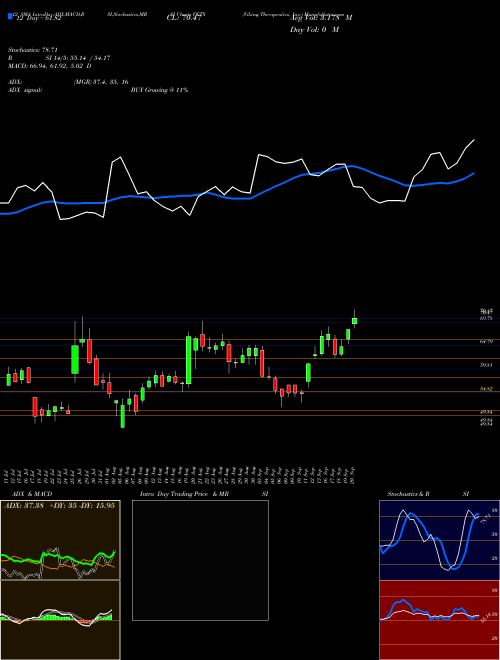Click the 'CL: 70.47' closing price text
Screen dimensions: 500x660
(183, 19)
